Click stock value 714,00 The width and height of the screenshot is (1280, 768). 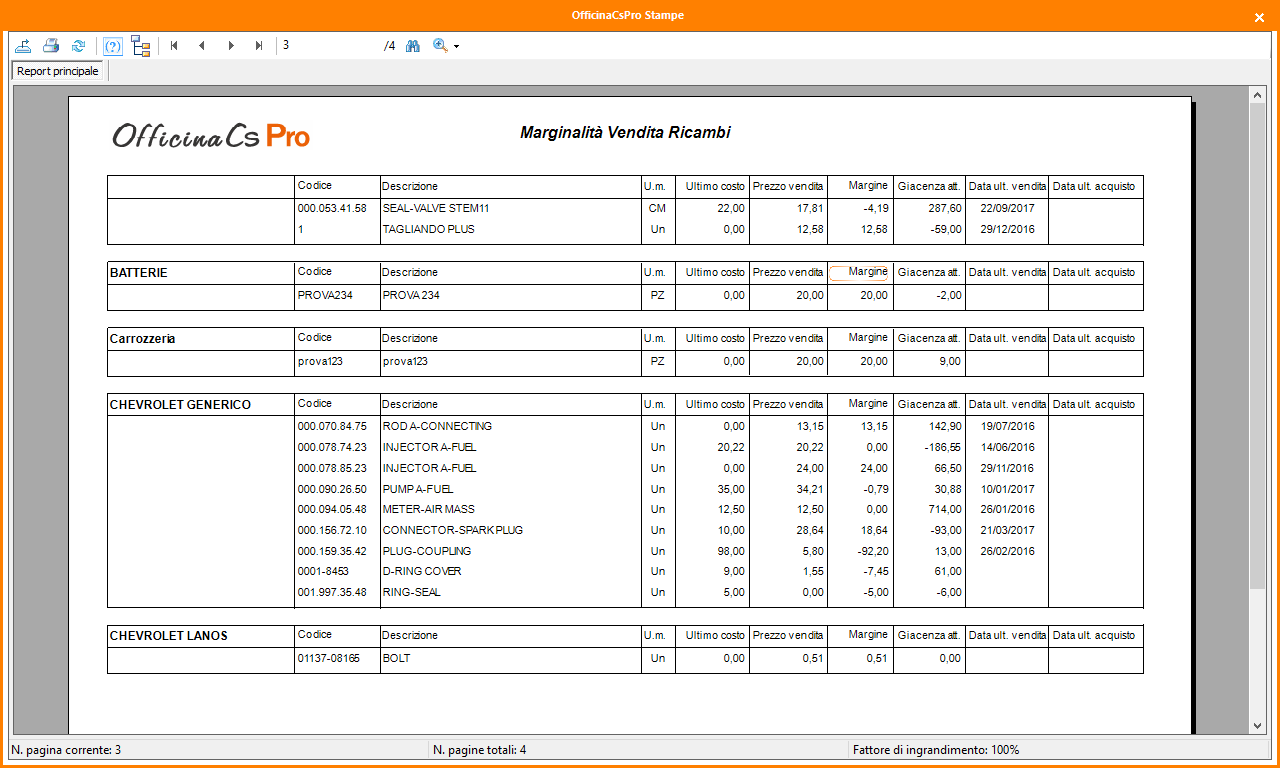(x=945, y=510)
